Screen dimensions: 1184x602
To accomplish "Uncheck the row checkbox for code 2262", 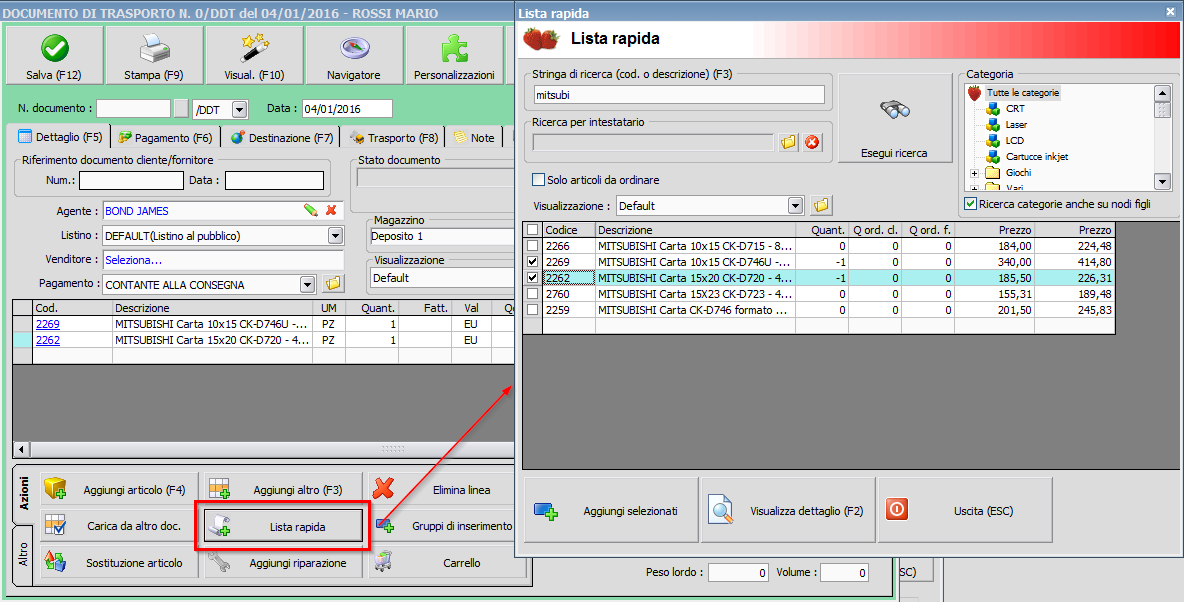I will (x=533, y=278).
